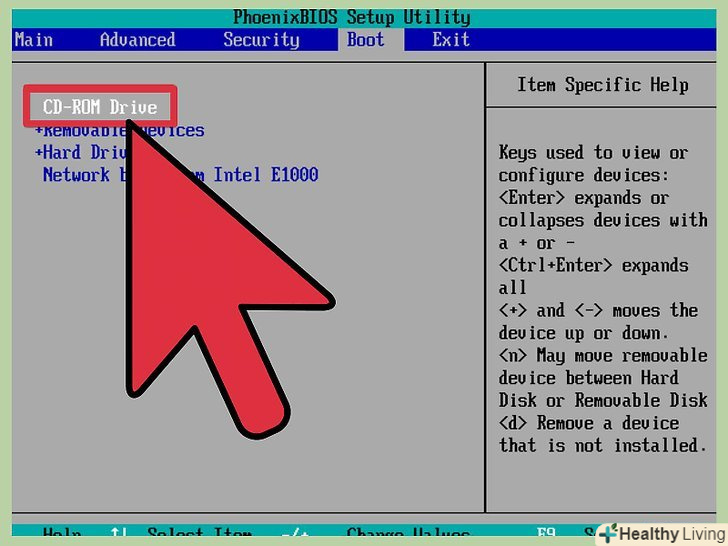Image resolution: width=728 pixels, height=546 pixels.
Task: Click help line 'Disk or Removable Disk'
Action: point(603,400)
